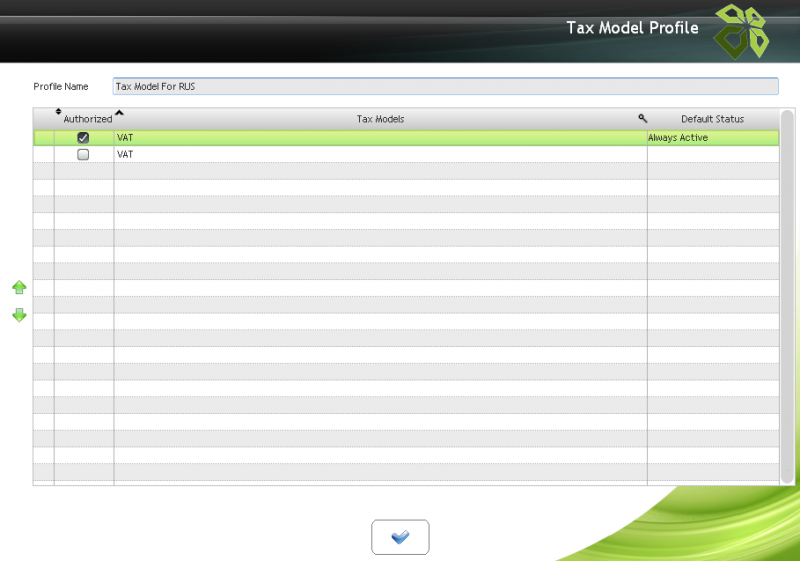Screen dimensions: 800x561
Task: Click the green move-up arrow icon
Action: tap(19, 288)
